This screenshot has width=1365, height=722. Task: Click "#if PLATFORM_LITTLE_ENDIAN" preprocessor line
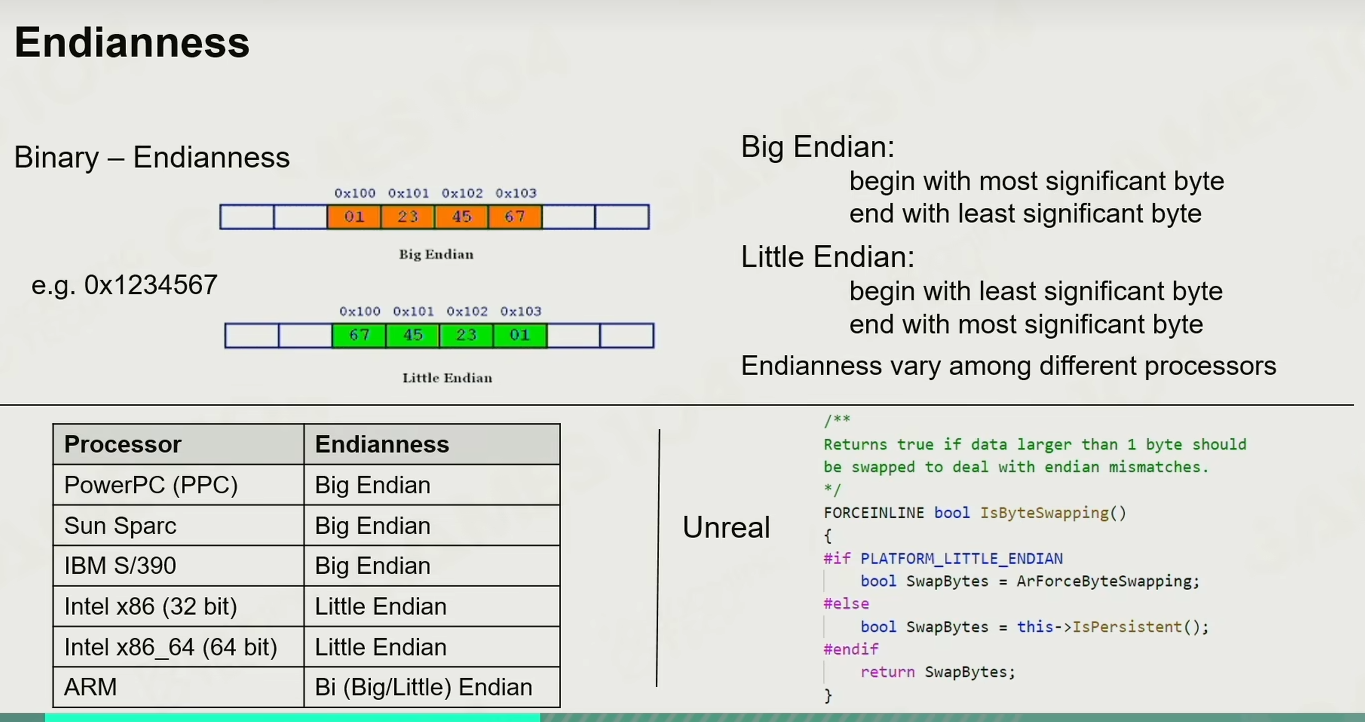[x=943, y=558]
